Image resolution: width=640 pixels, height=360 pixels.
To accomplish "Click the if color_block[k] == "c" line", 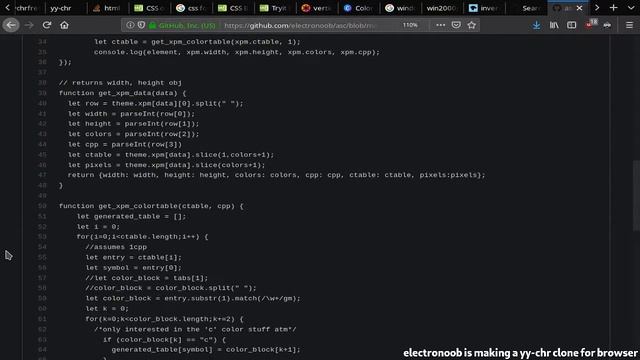I will [x=164, y=340].
